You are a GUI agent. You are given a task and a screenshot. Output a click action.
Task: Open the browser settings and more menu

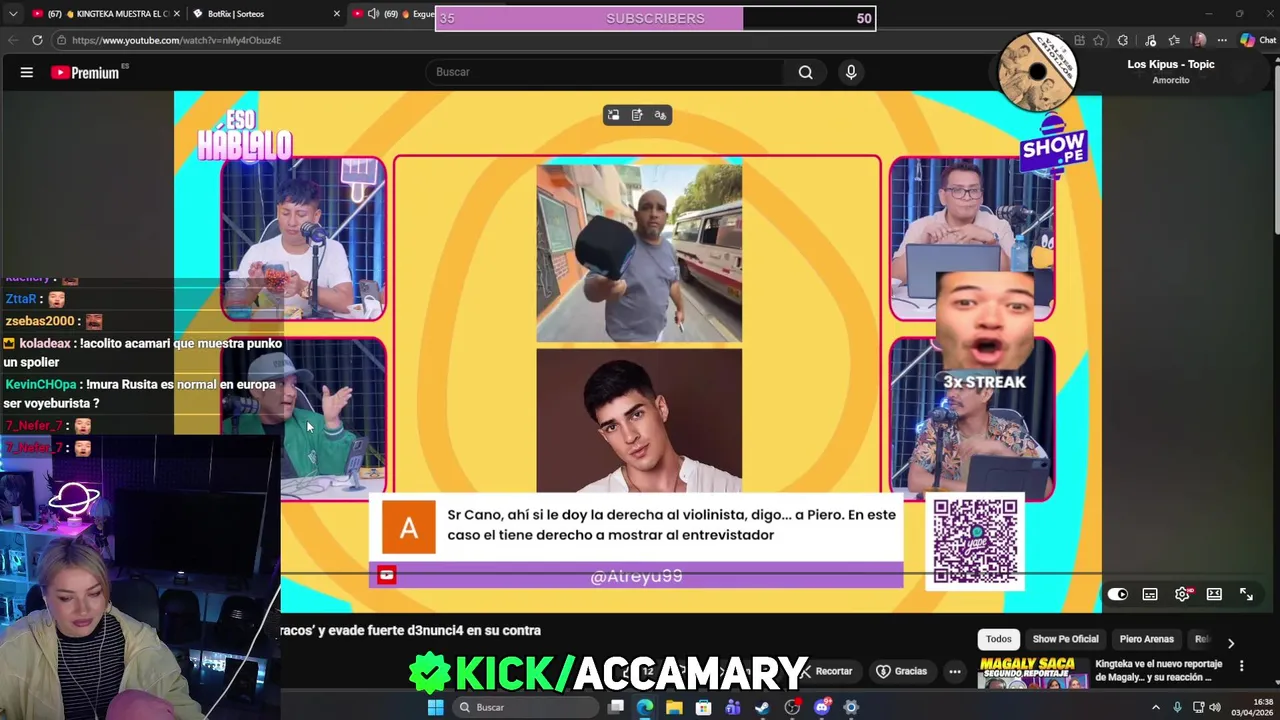tap(1222, 40)
